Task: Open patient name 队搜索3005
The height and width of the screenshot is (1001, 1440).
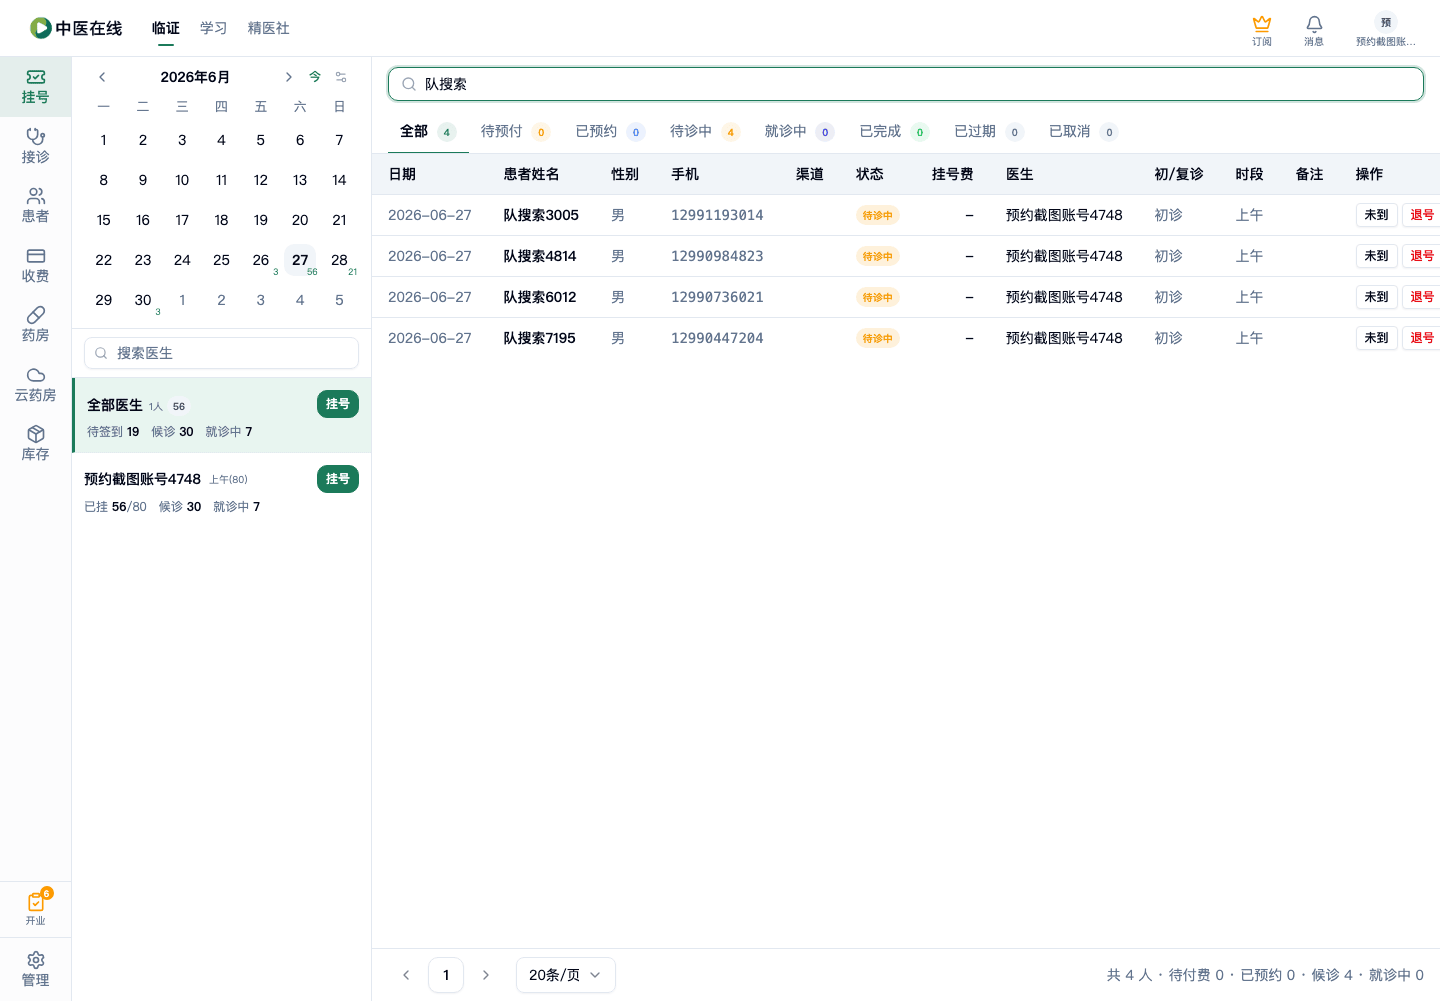Action: click(541, 215)
